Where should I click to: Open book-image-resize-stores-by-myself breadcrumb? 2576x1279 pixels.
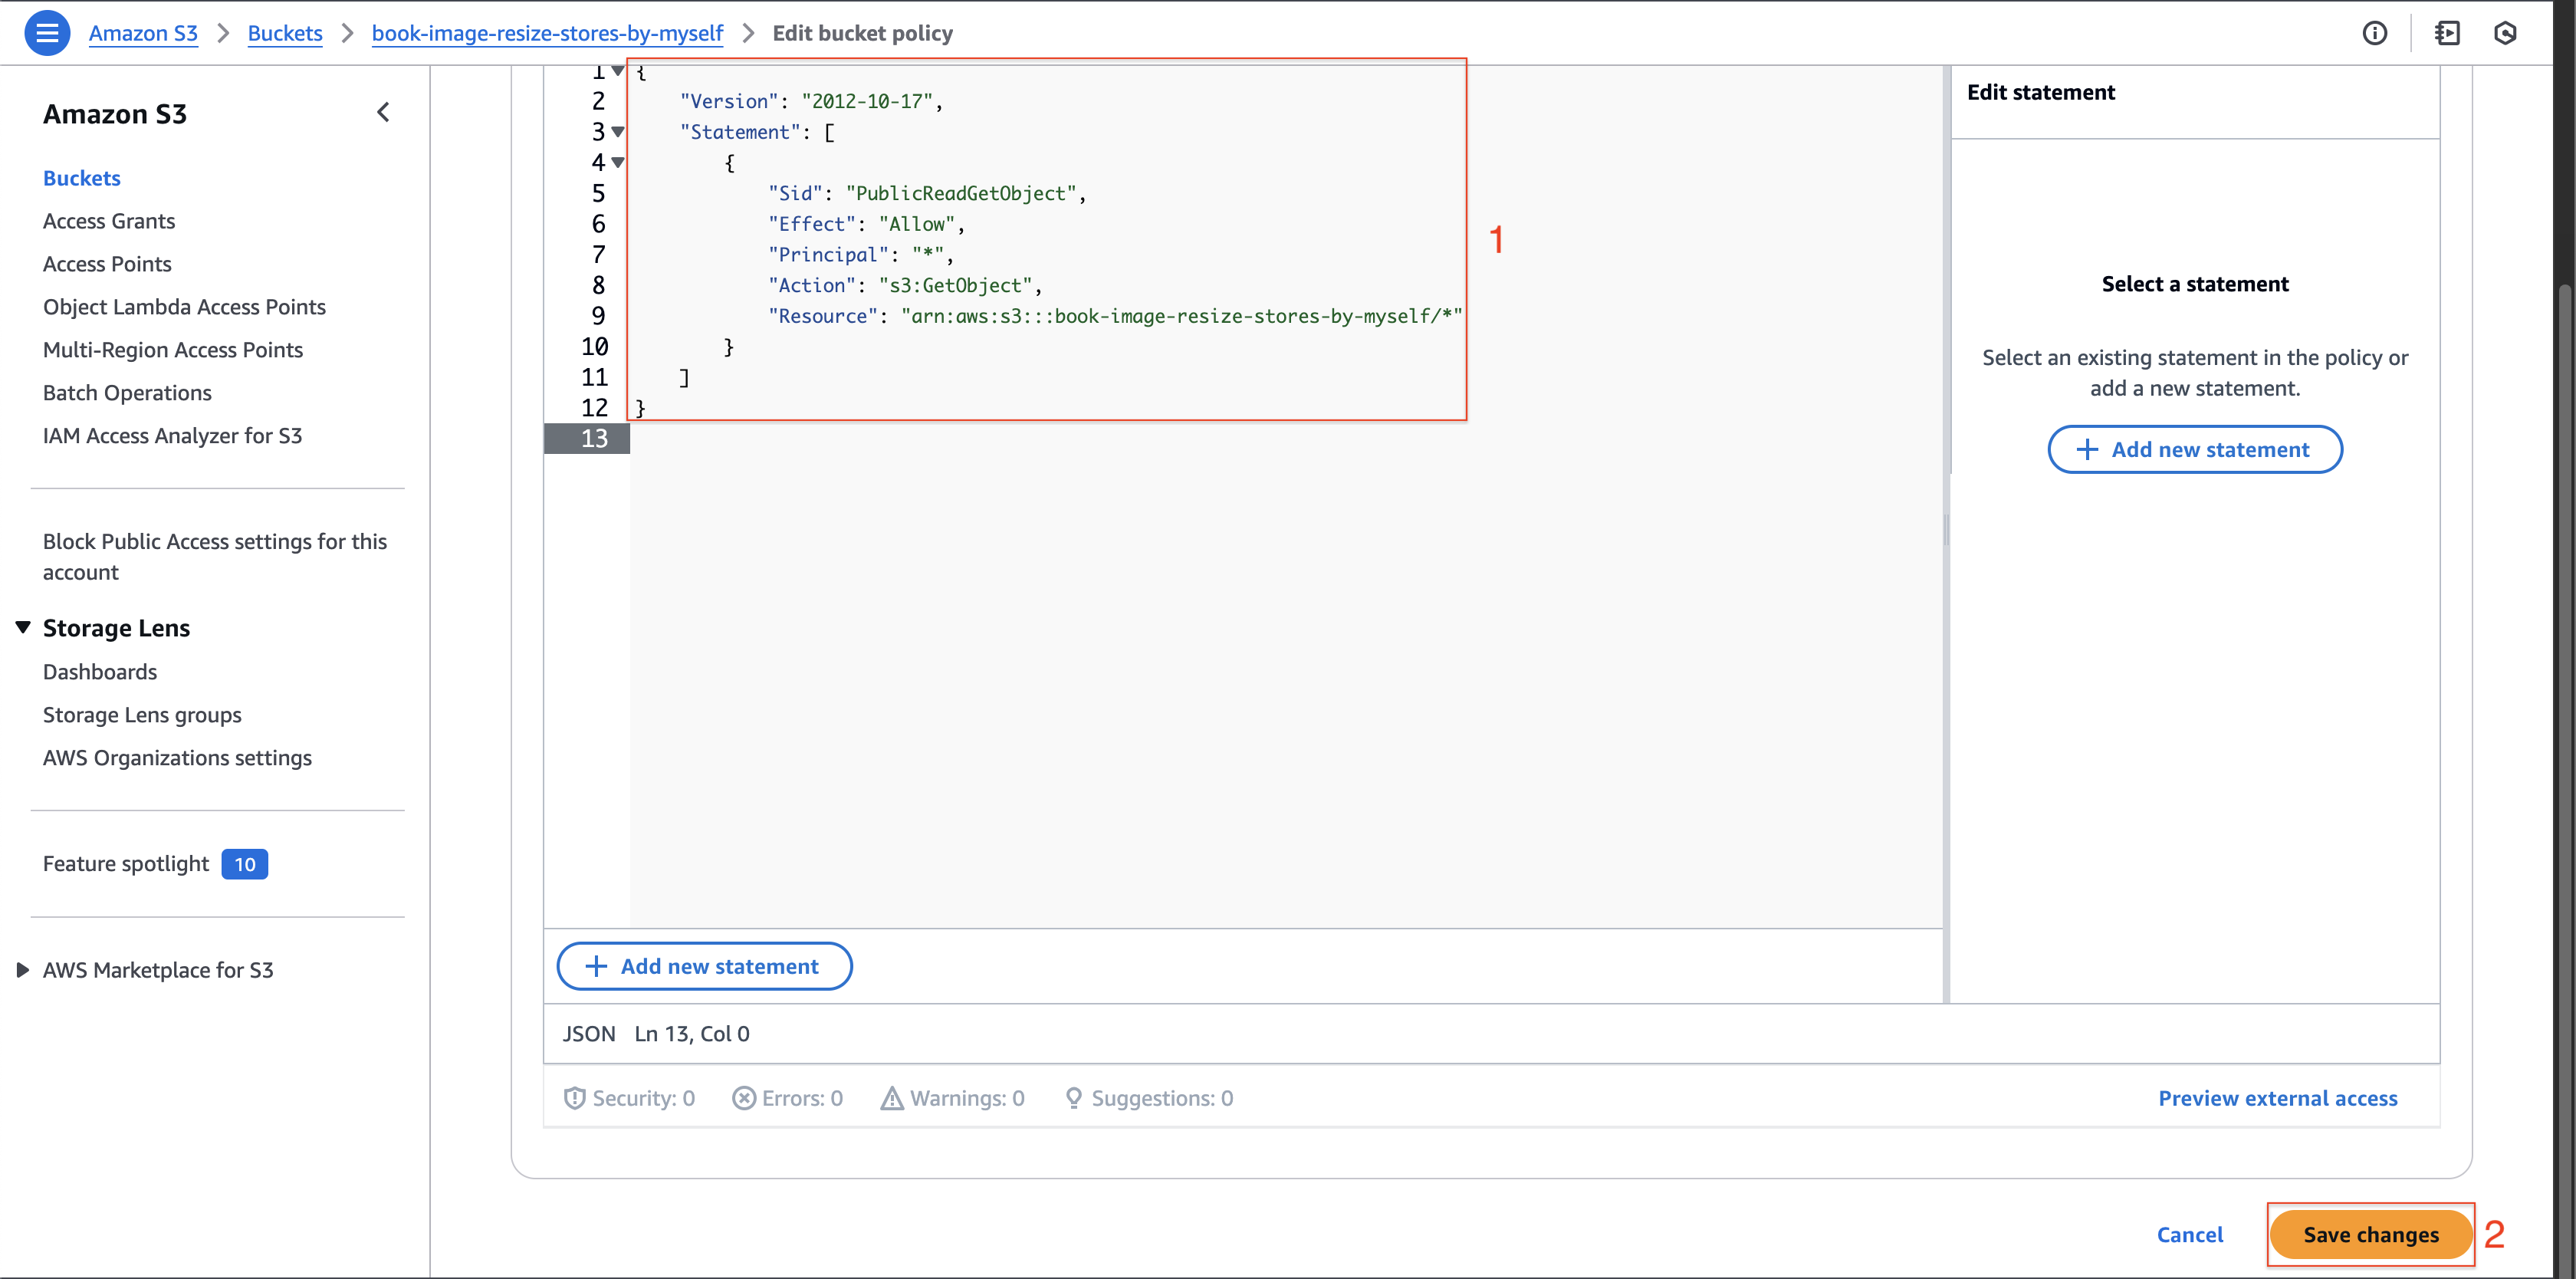click(547, 33)
